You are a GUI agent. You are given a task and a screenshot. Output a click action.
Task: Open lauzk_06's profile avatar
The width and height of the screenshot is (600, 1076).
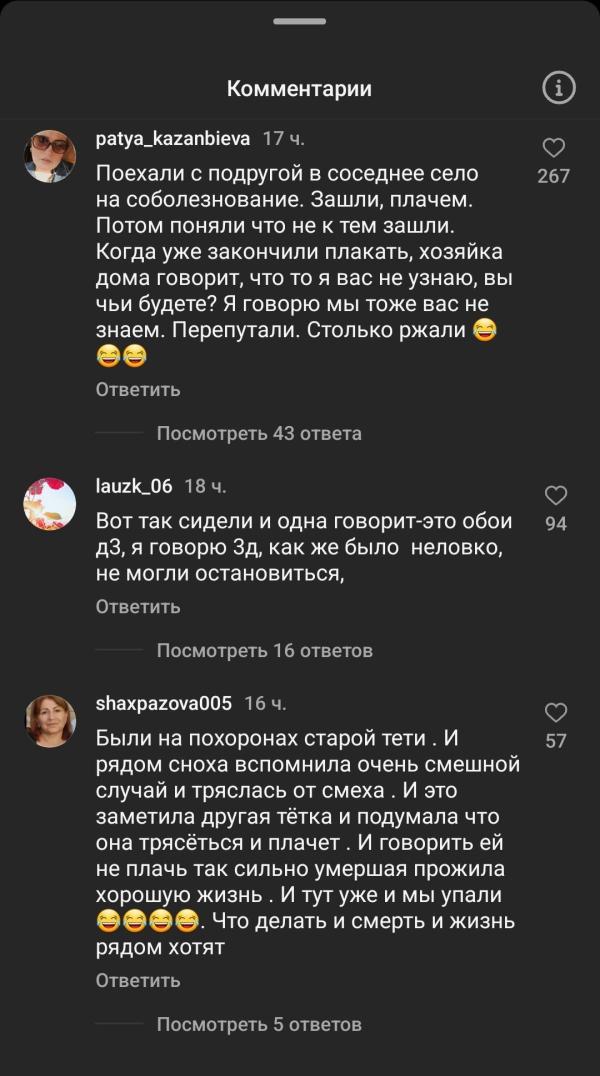[50, 504]
